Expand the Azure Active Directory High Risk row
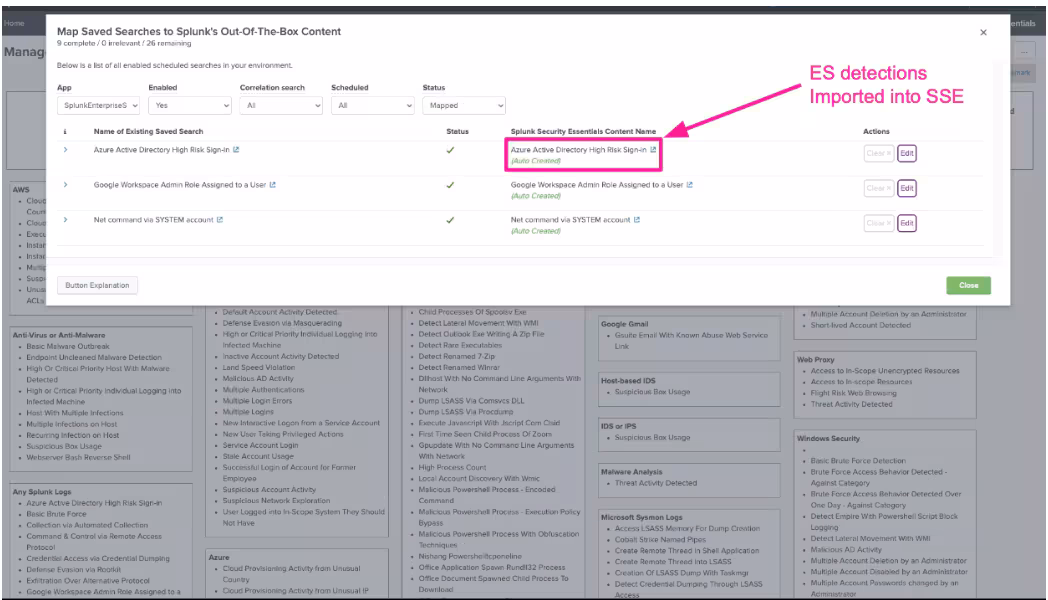Image resolution: width=1048 pixels, height=600 pixels. point(66,150)
